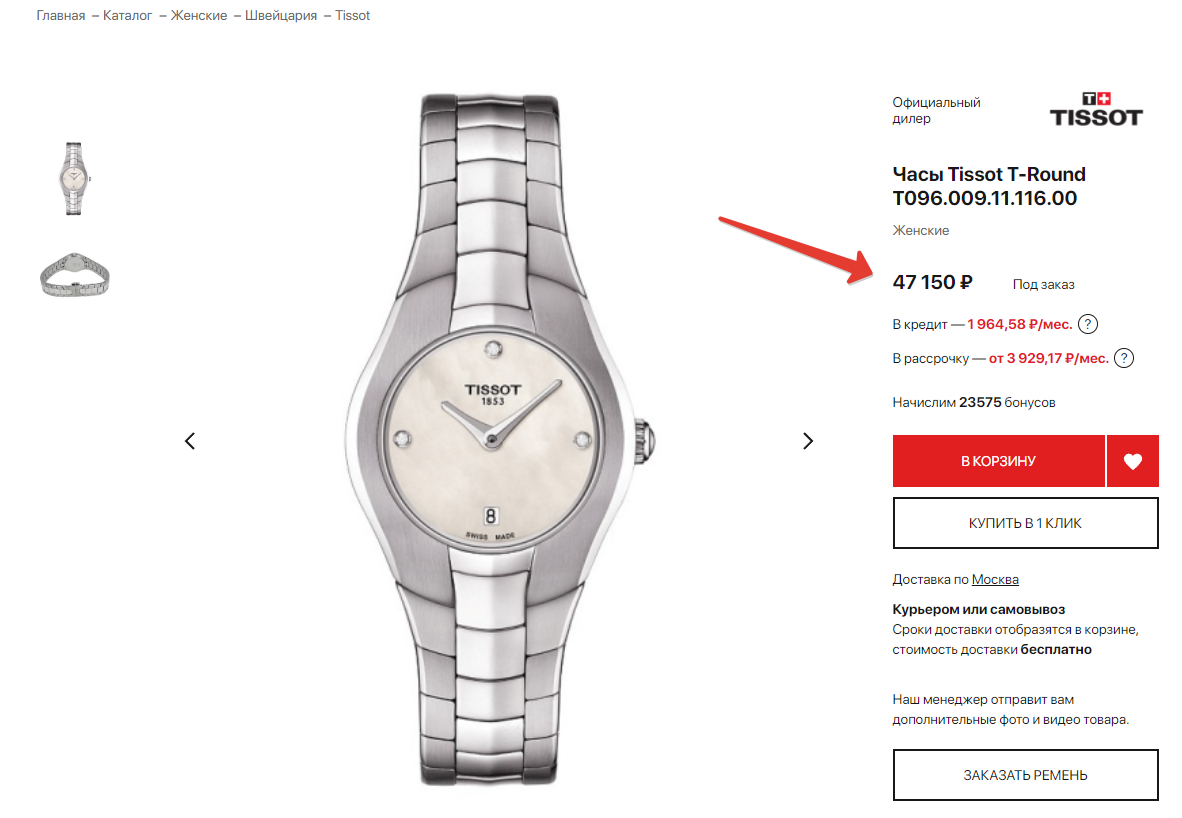
Task: Add watch to favorites with heart icon
Action: point(1132,461)
